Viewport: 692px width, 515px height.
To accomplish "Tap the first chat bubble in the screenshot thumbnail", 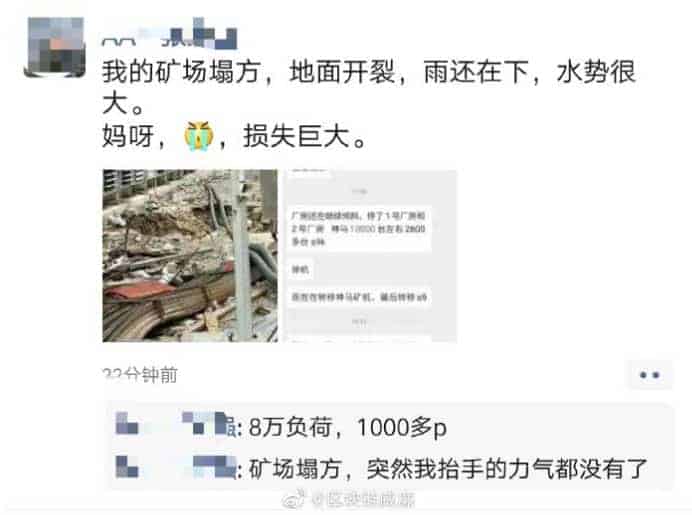I will tap(359, 229).
